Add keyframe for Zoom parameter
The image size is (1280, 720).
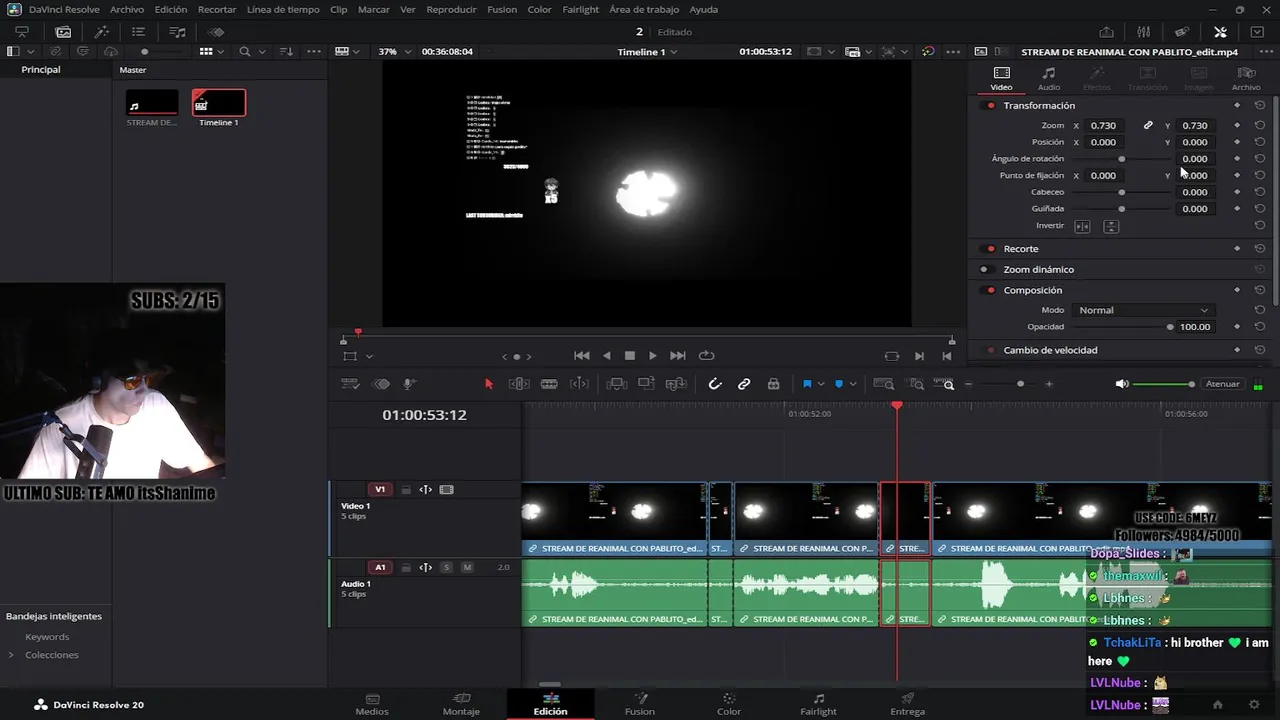coord(1237,126)
